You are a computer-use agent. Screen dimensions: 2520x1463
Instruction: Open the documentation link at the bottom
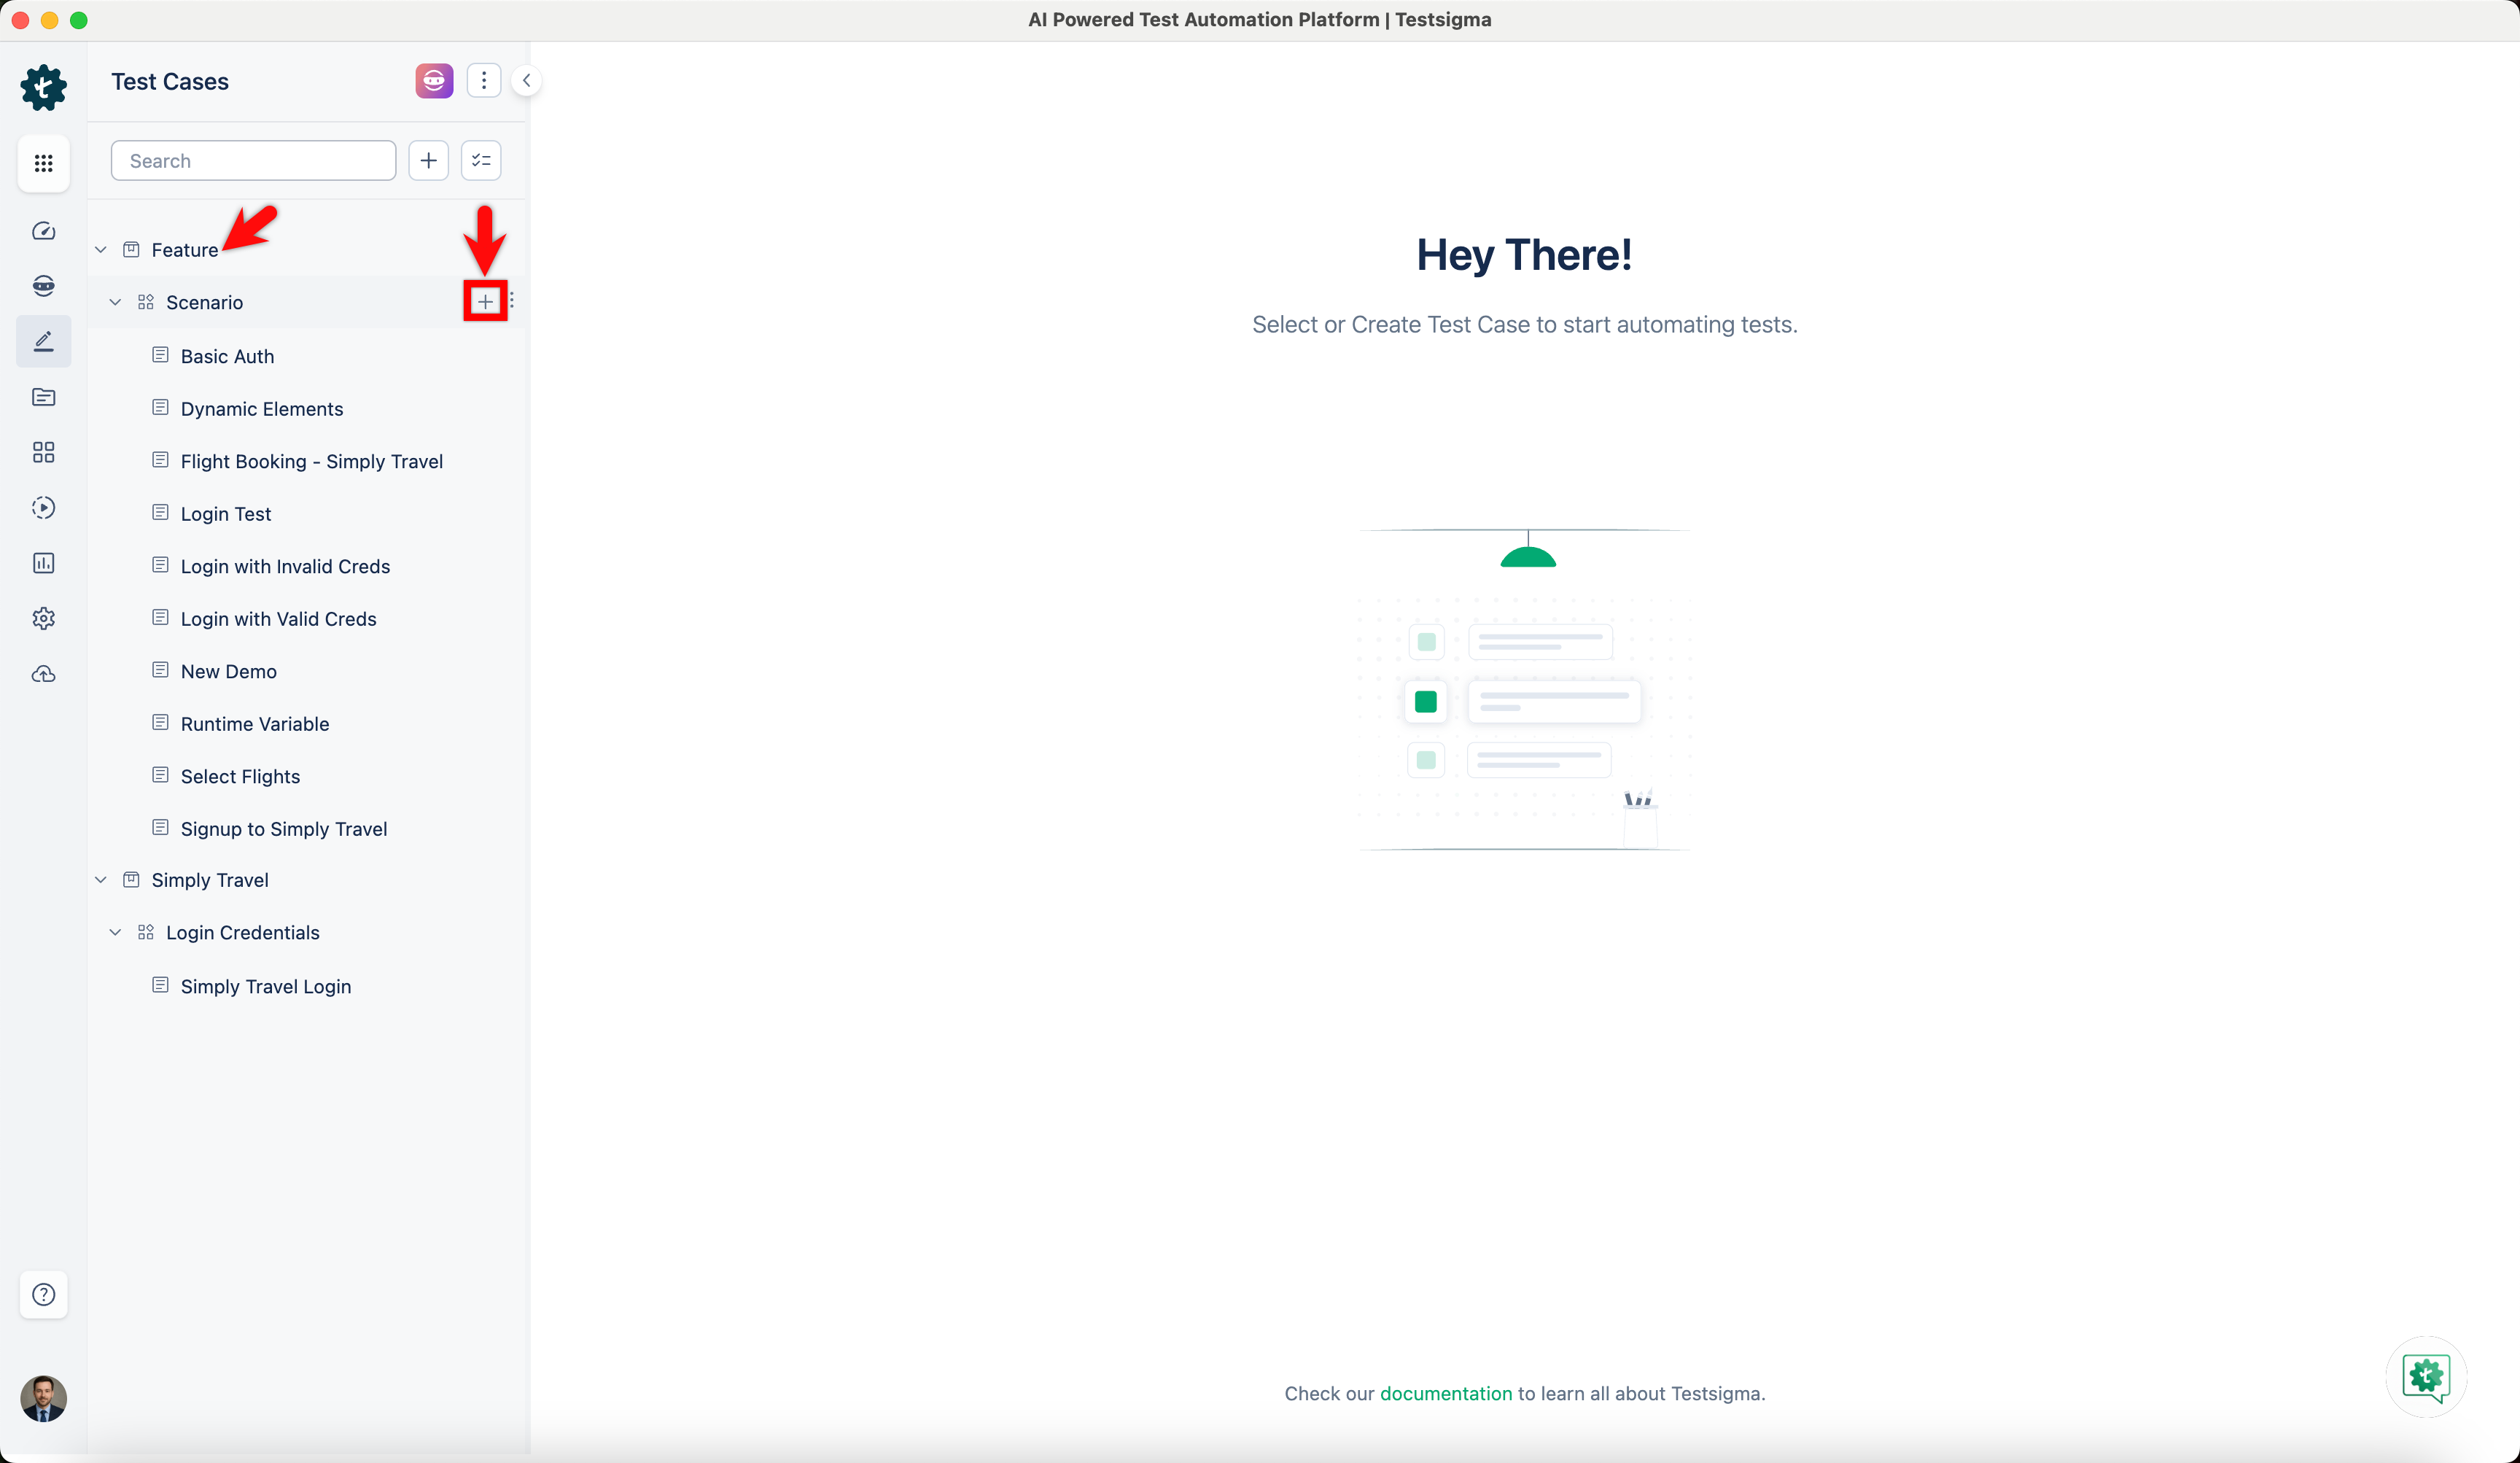(1446, 1393)
